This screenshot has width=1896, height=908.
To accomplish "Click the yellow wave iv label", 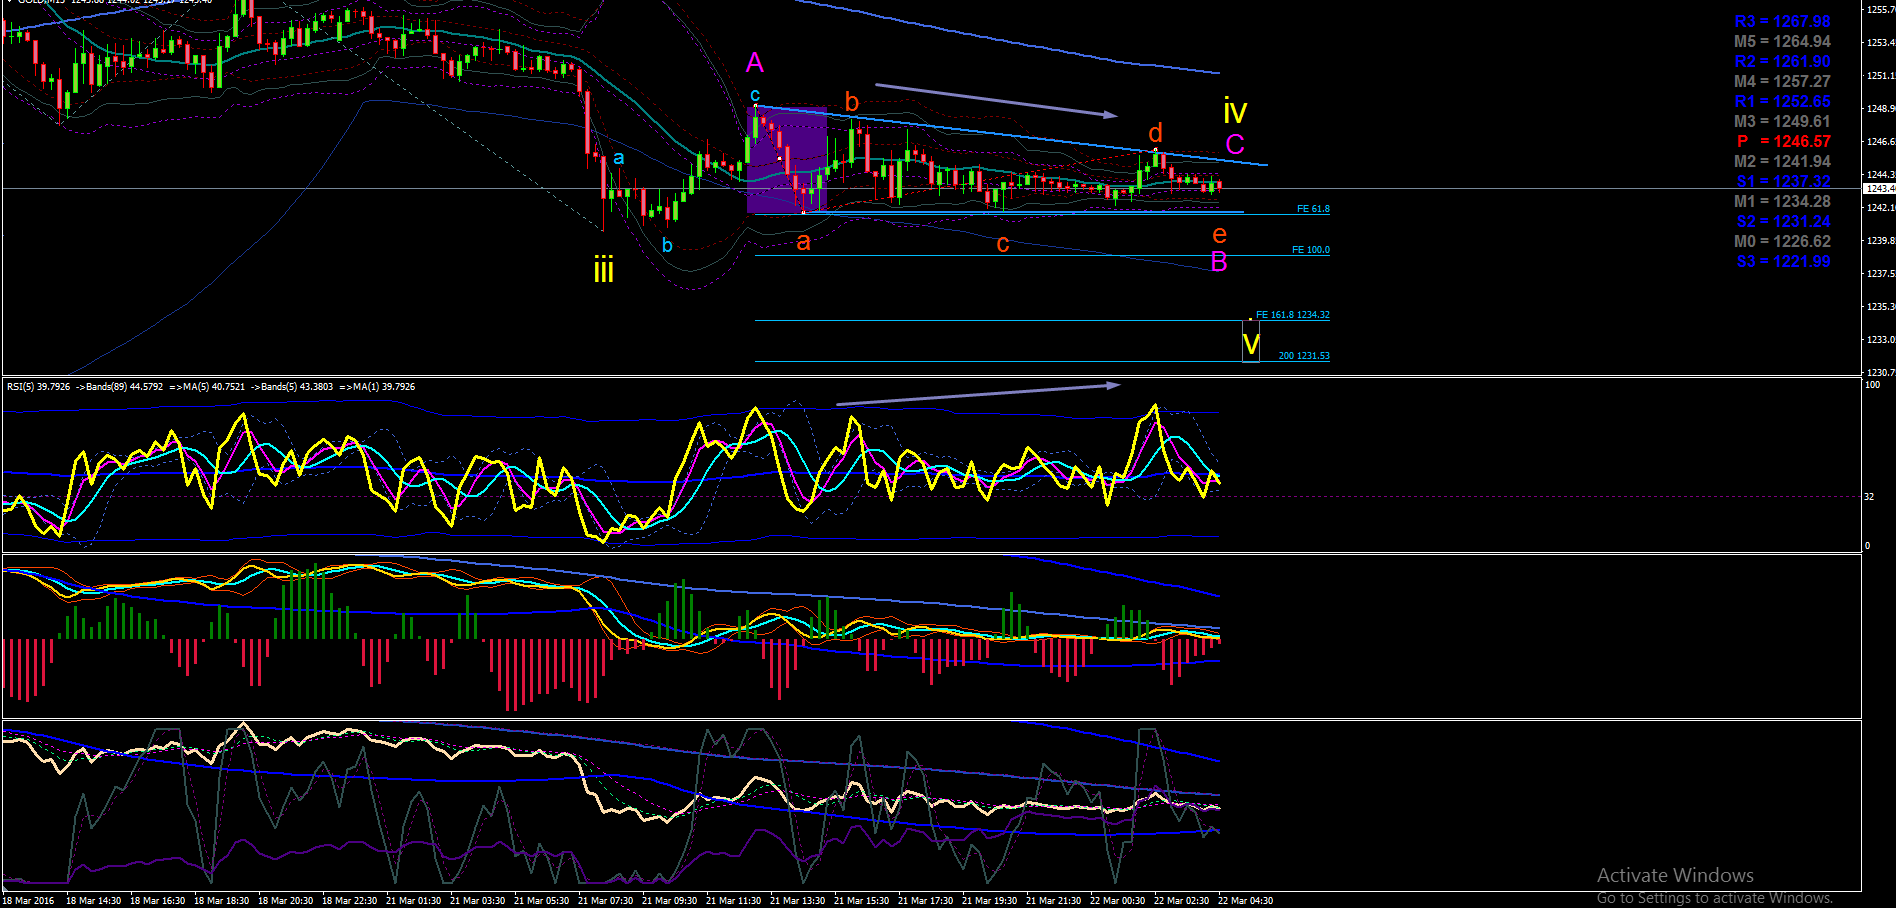I will 1236,110.
